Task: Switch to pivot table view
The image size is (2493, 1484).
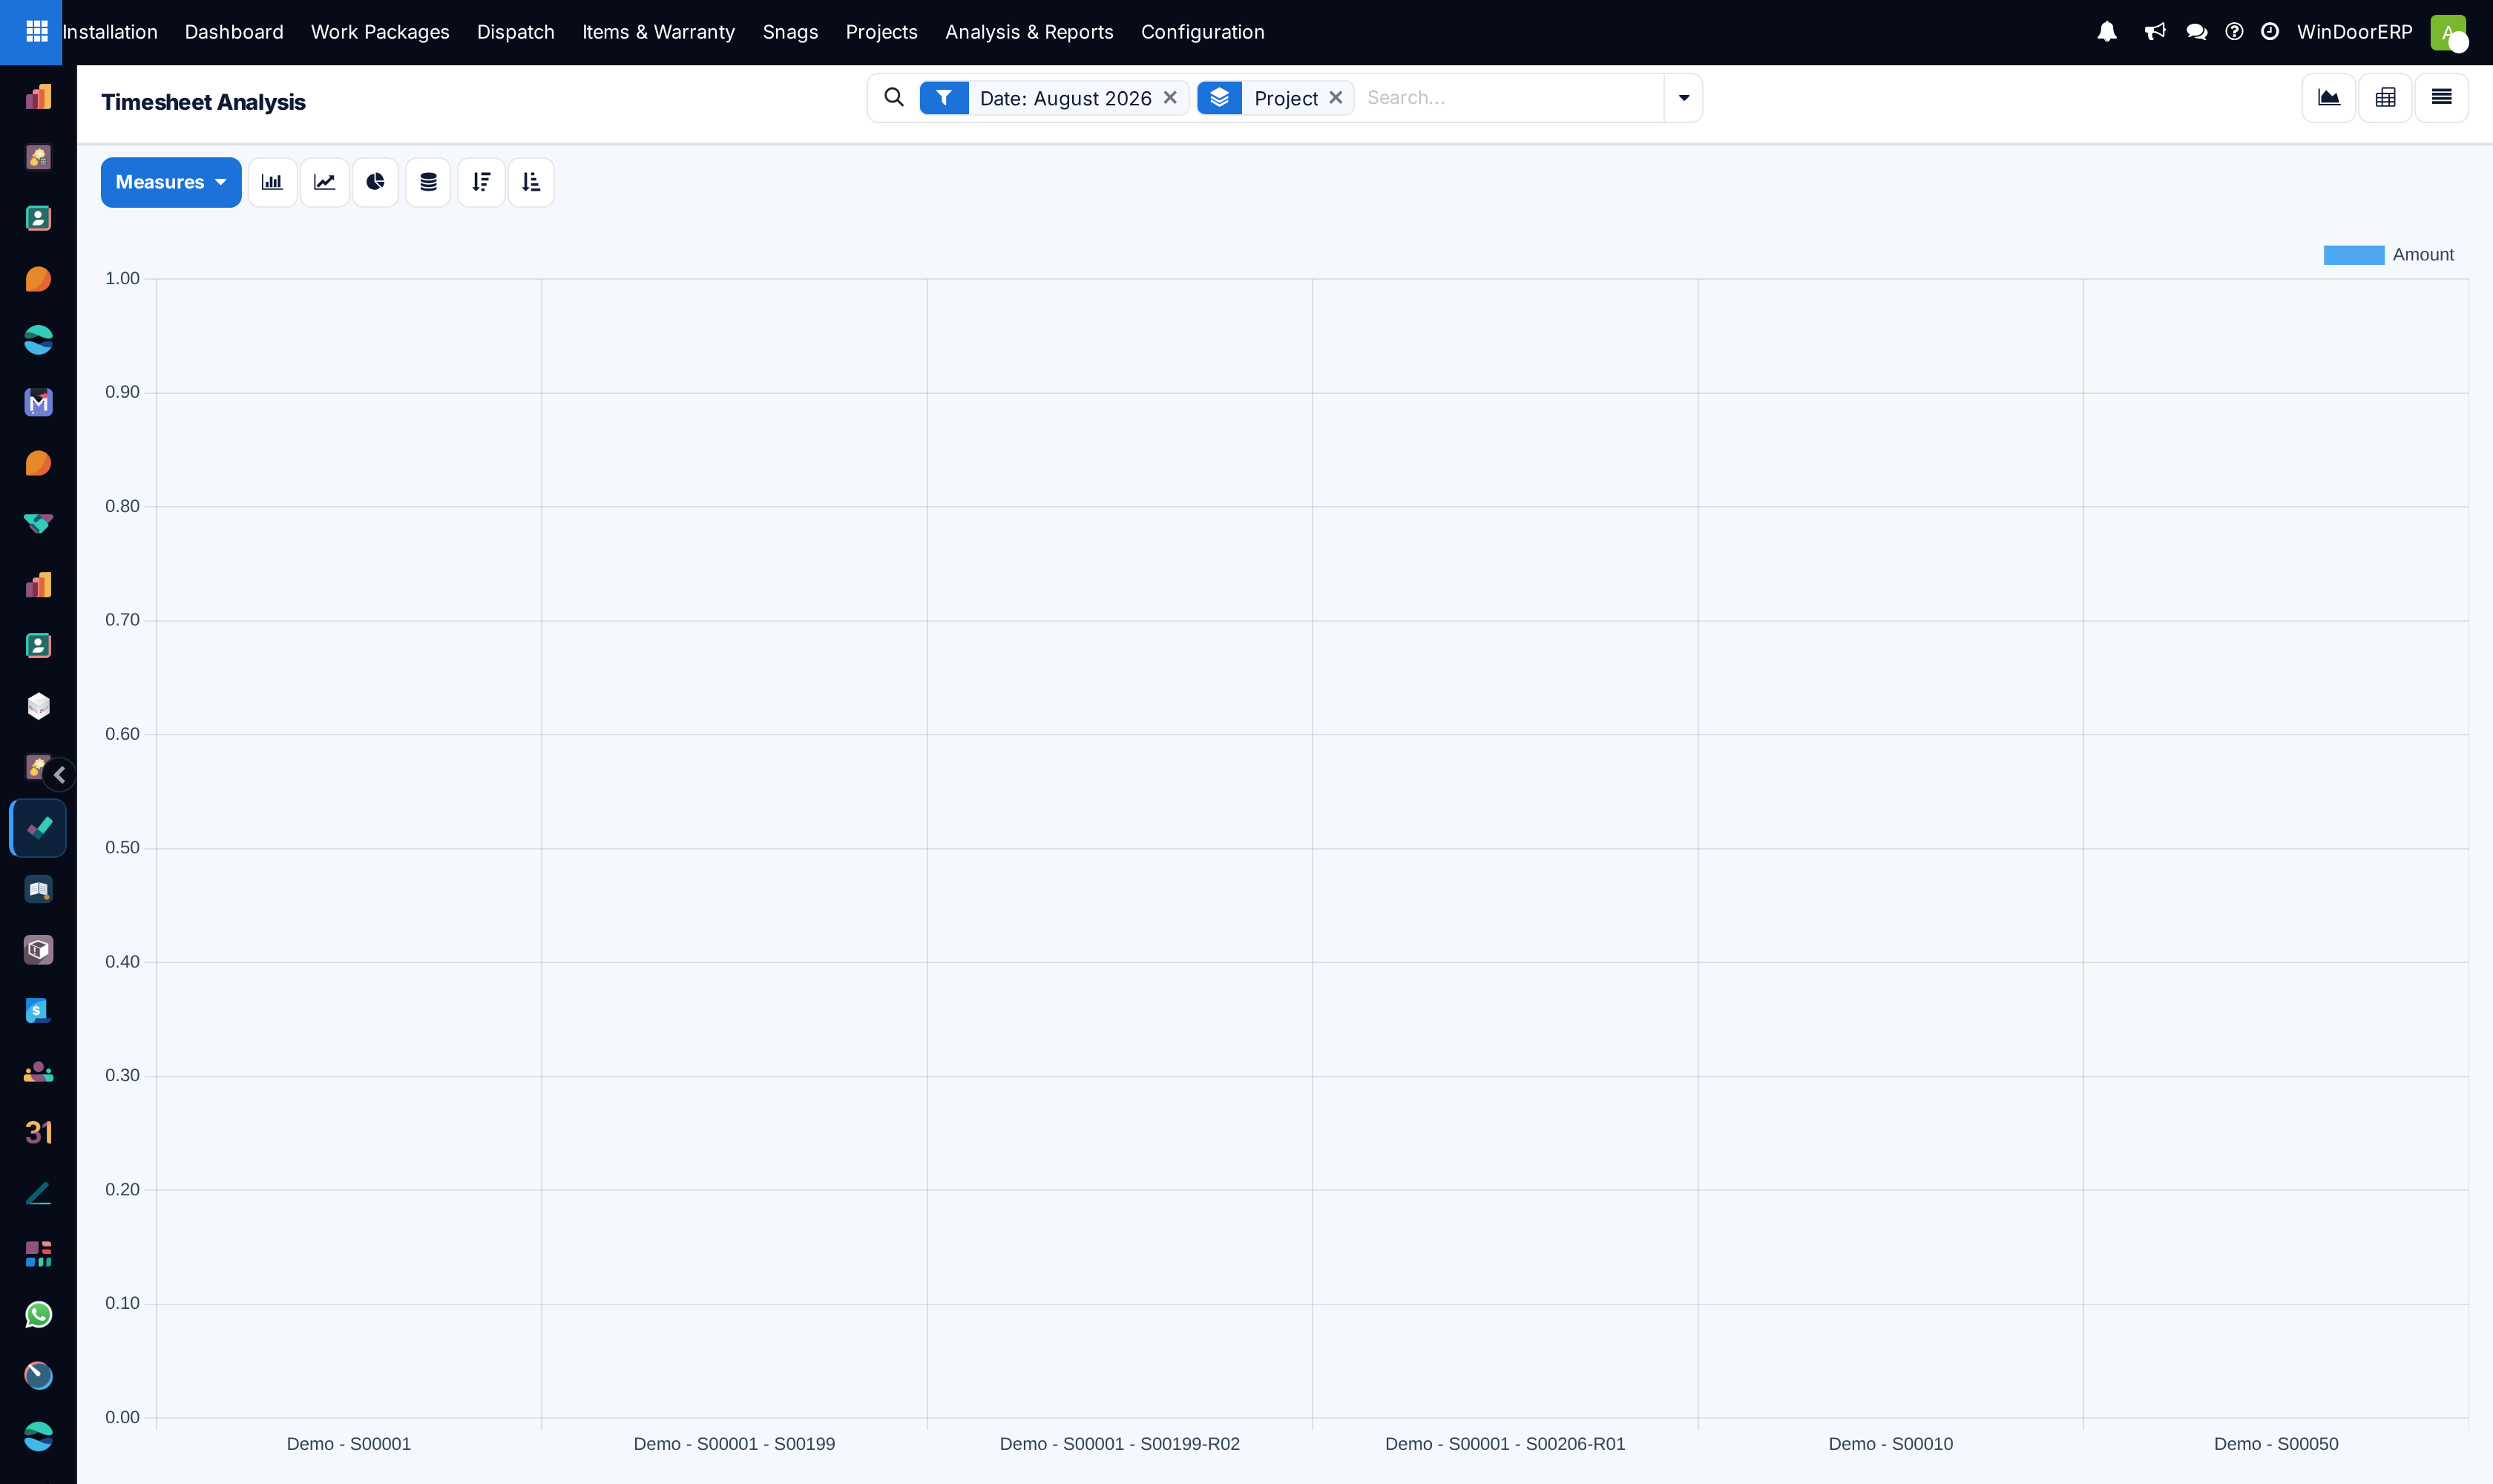Action: (x=2385, y=97)
